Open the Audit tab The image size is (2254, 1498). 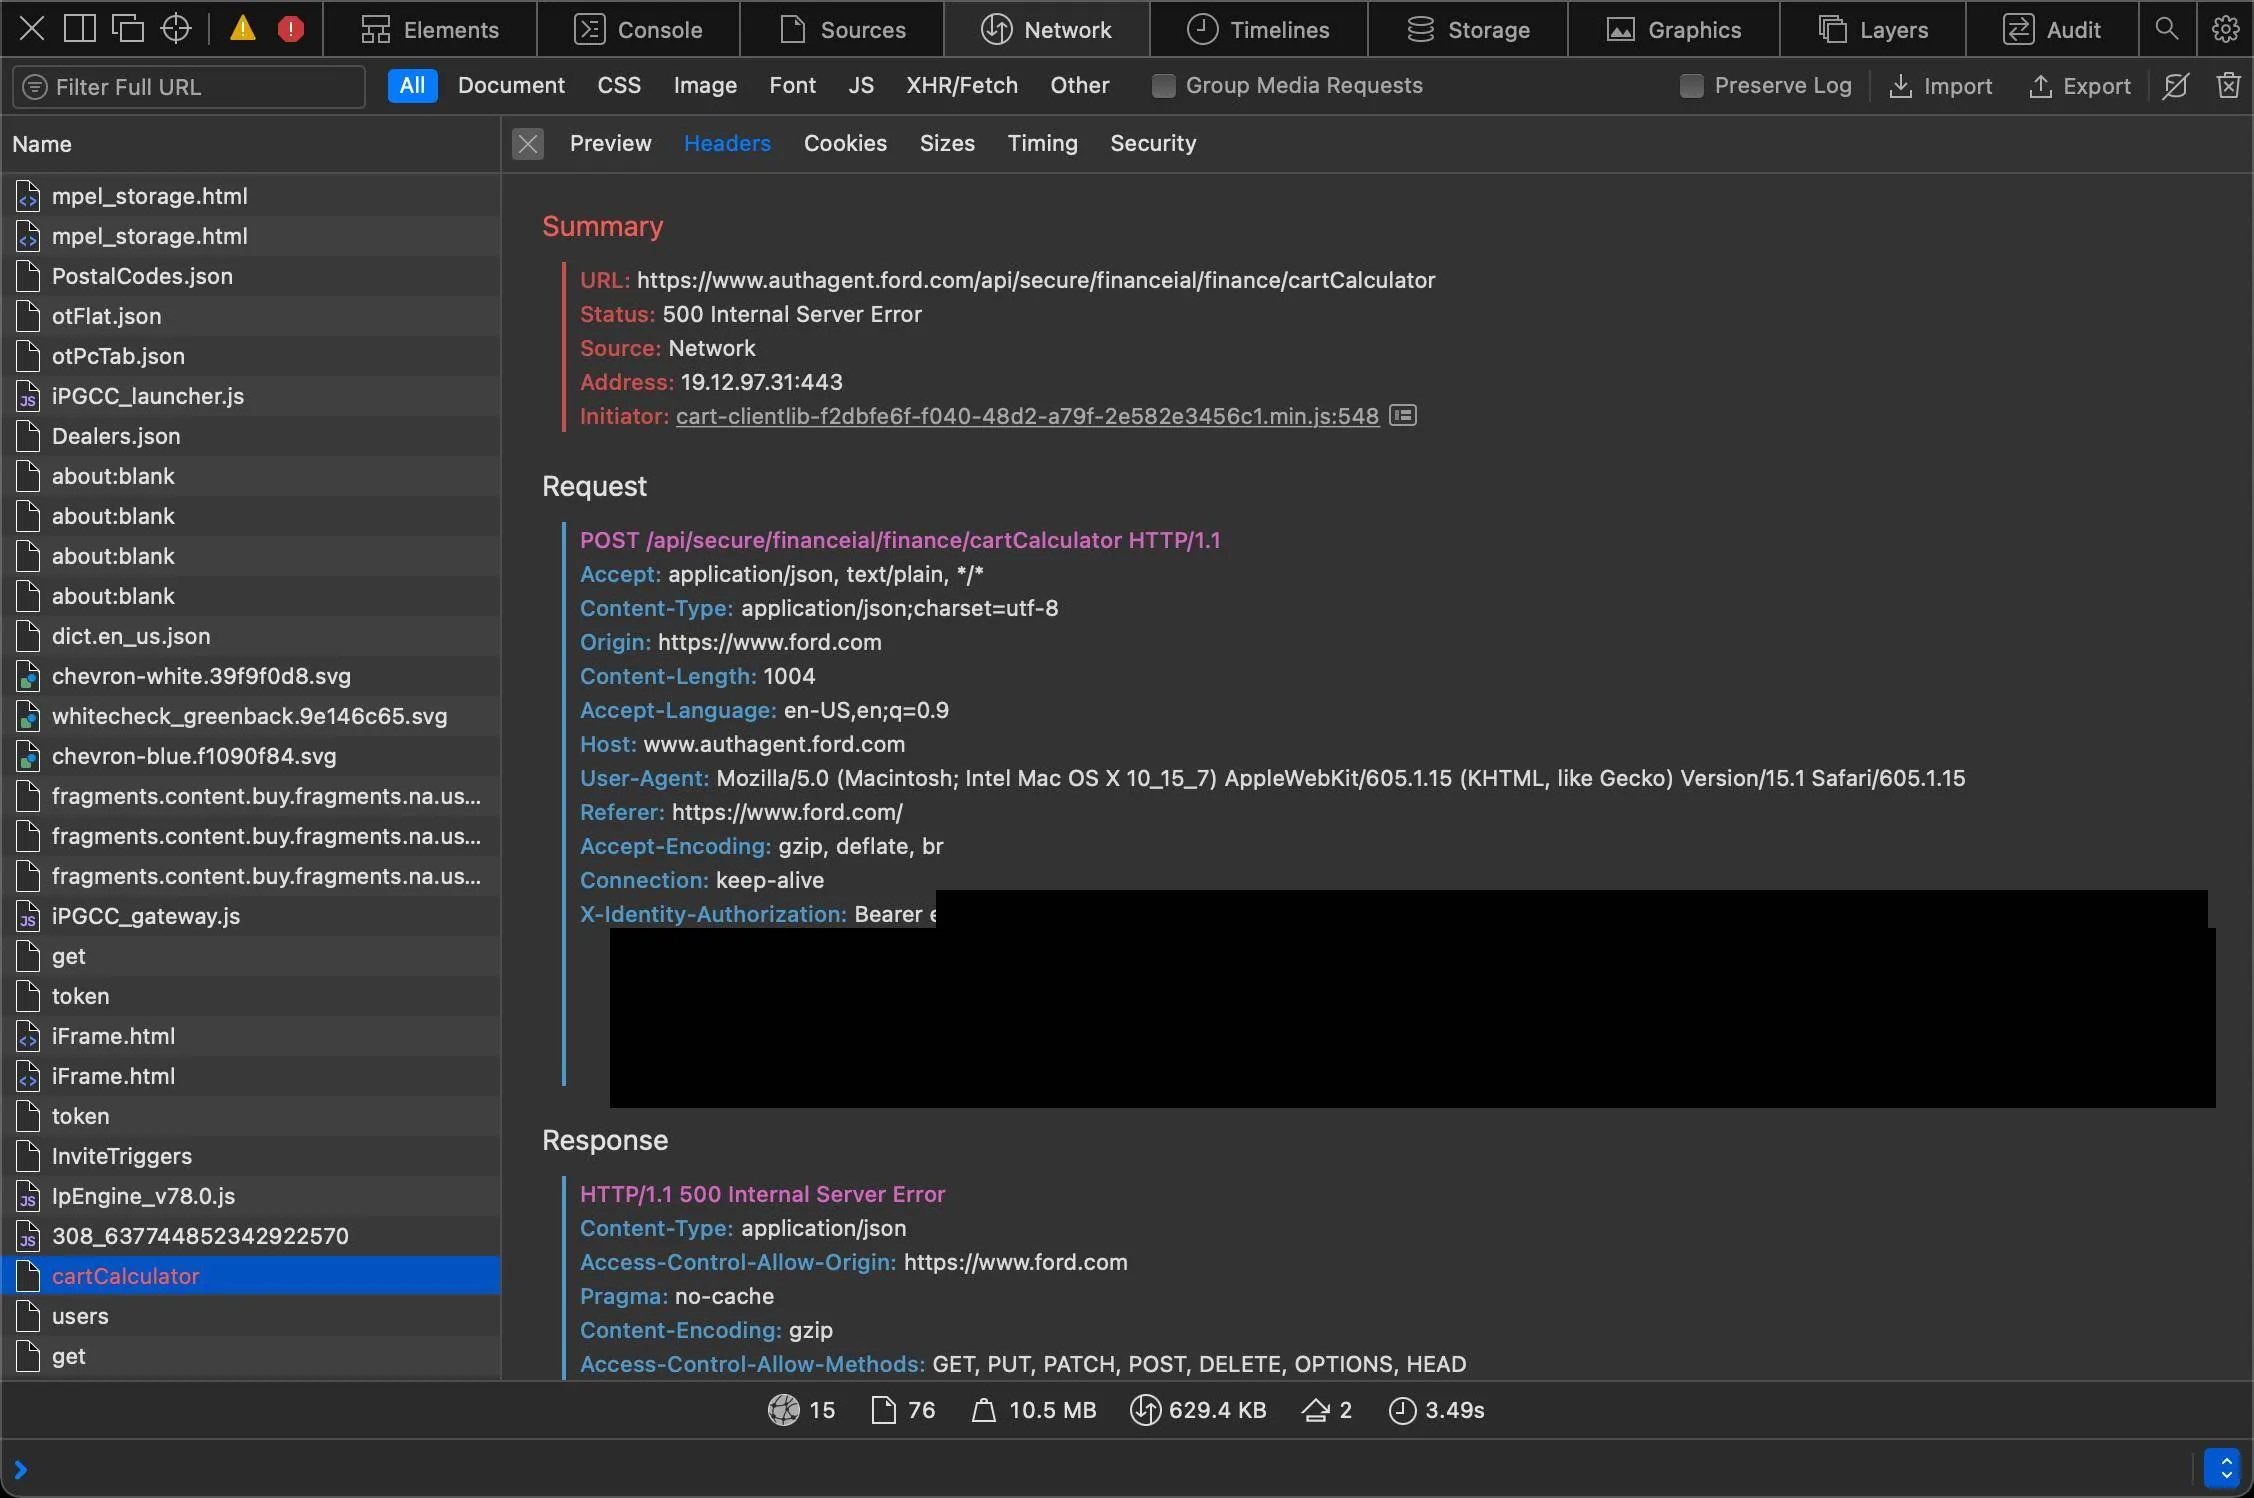(x=2052, y=29)
